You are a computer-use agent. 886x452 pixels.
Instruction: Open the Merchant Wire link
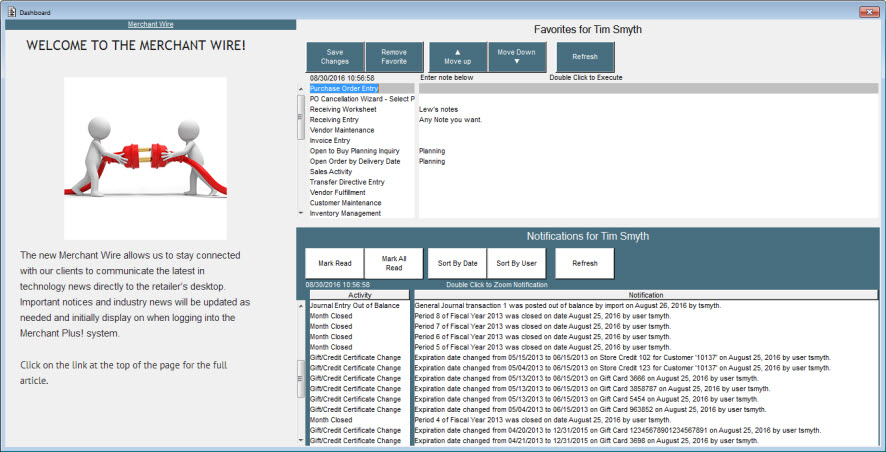coord(150,24)
